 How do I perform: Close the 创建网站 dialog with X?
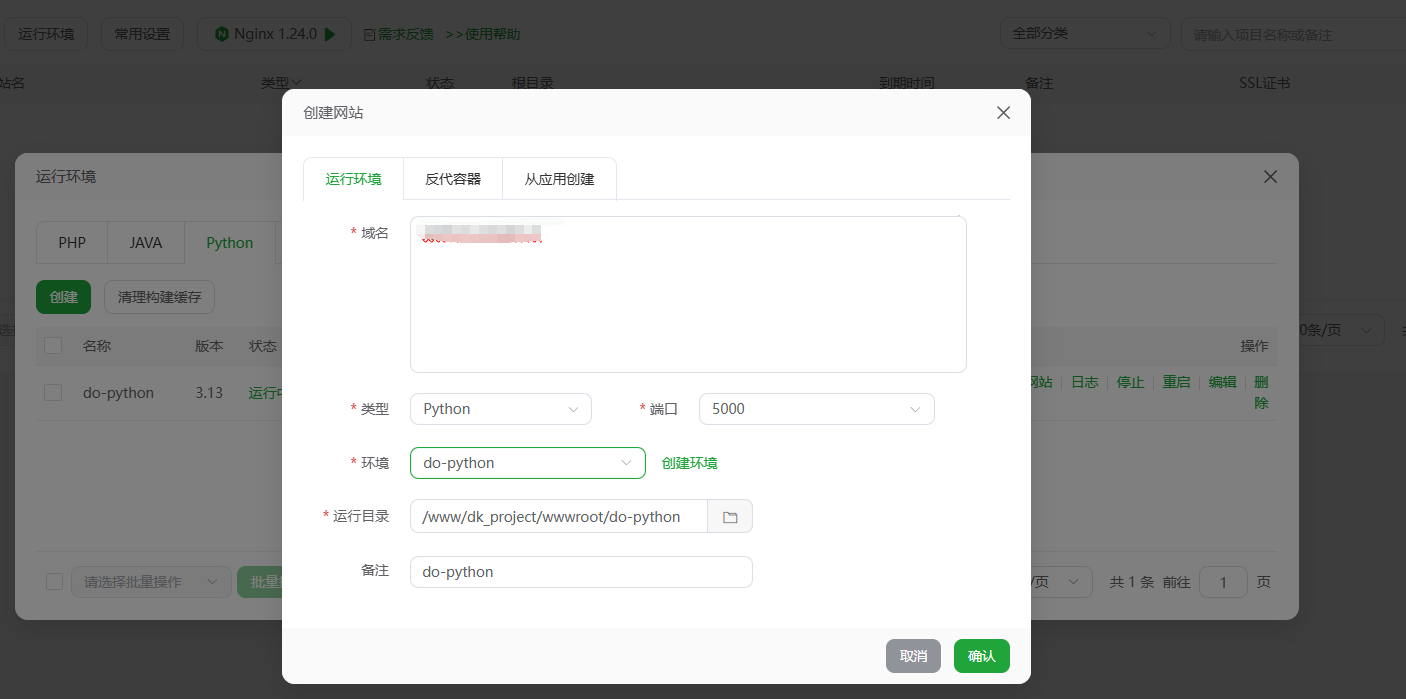tap(1003, 113)
